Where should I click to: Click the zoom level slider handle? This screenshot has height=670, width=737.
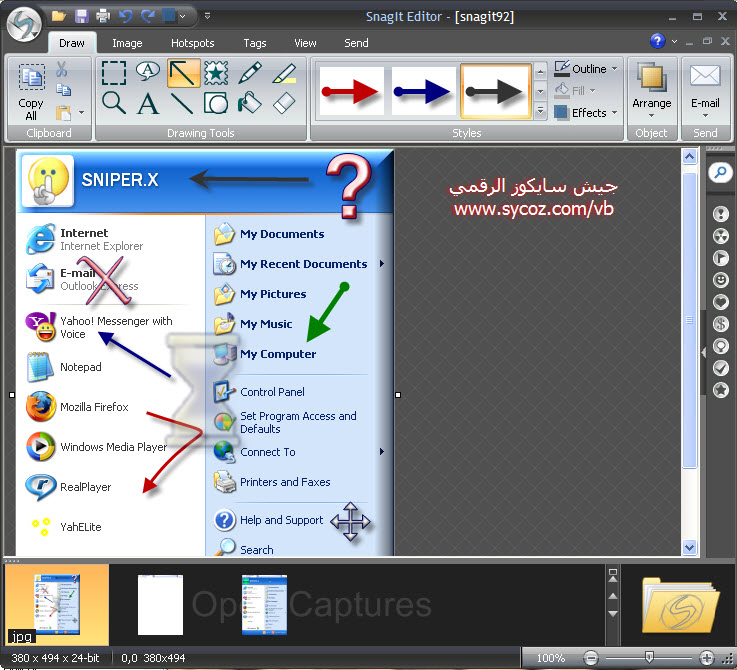coord(649,656)
